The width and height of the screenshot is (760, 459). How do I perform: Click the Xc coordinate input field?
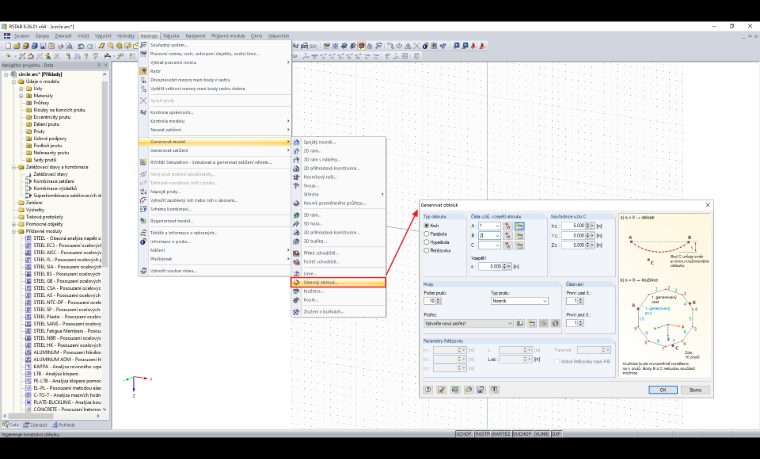[x=573, y=226]
